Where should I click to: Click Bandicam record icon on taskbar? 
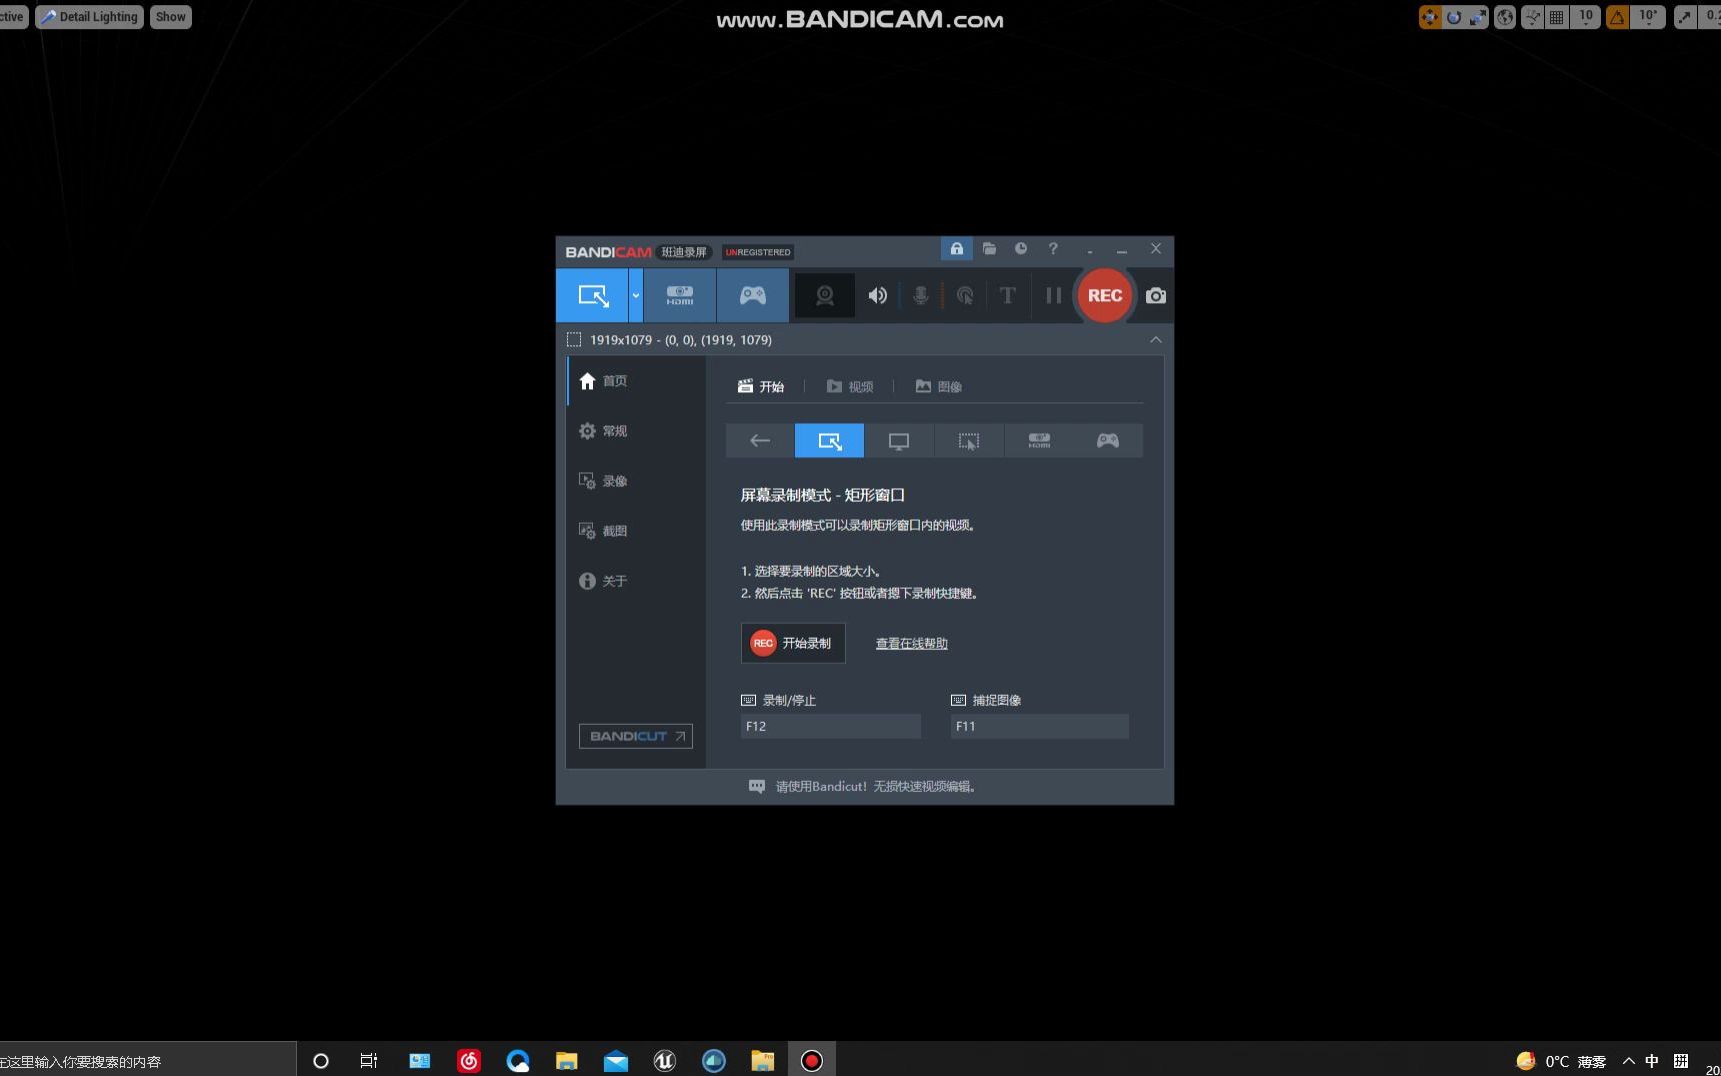tap(812, 1061)
